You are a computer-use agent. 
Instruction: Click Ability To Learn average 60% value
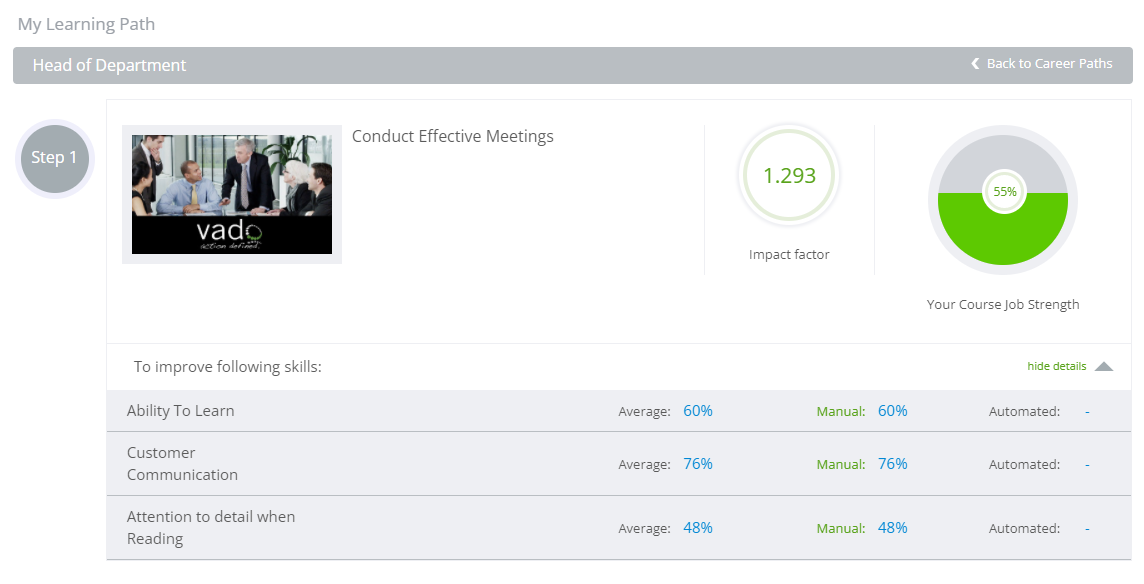pyautogui.click(x=698, y=411)
